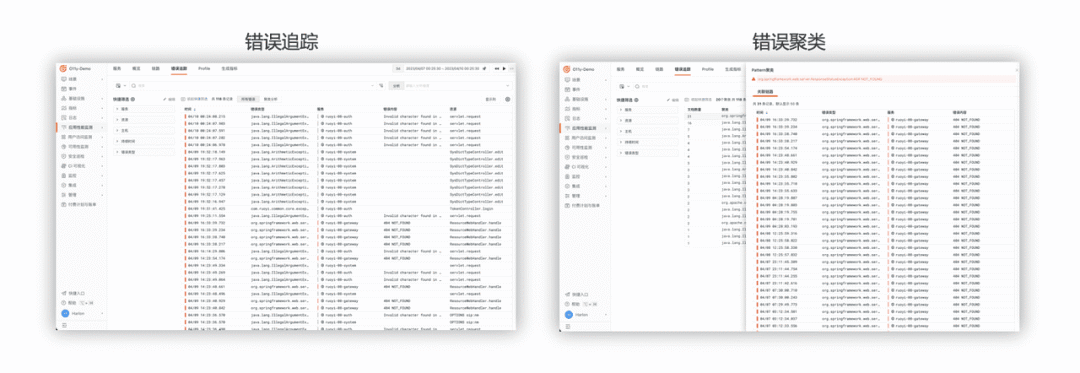Screen dimensions: 1080x373
Task: Open 应用性能监测 icon in left 错误追踪 sidebar
Action: (63, 127)
